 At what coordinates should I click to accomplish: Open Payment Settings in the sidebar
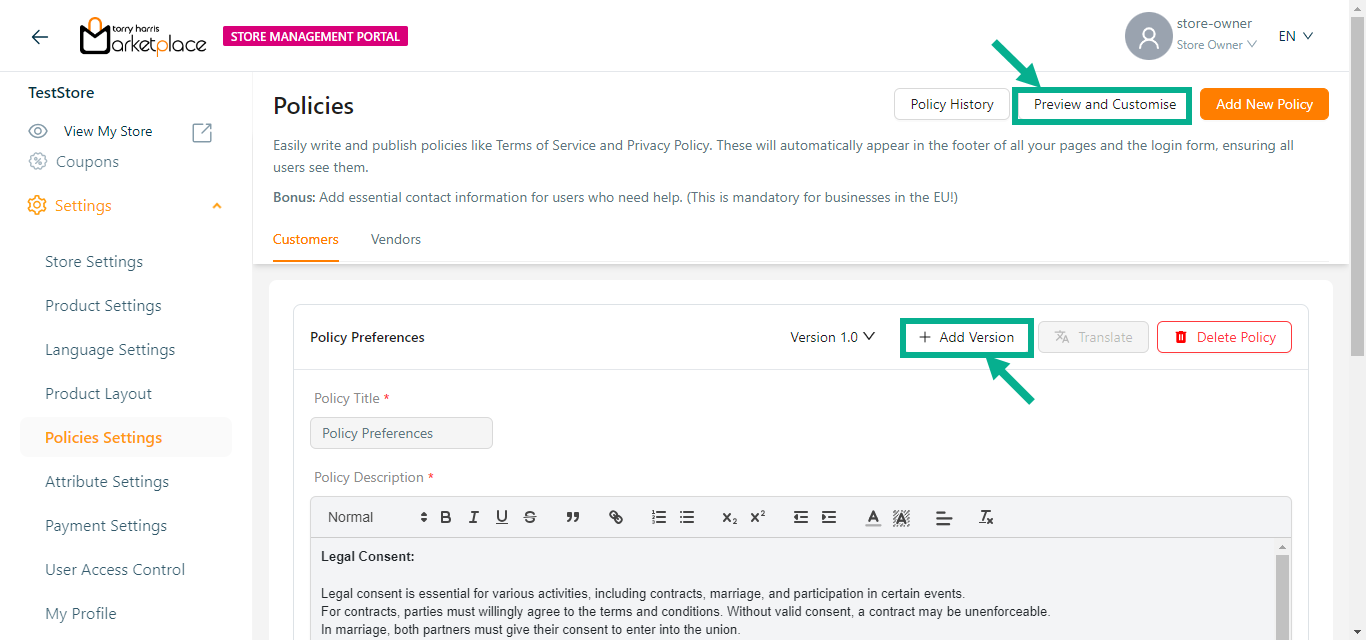tap(106, 526)
